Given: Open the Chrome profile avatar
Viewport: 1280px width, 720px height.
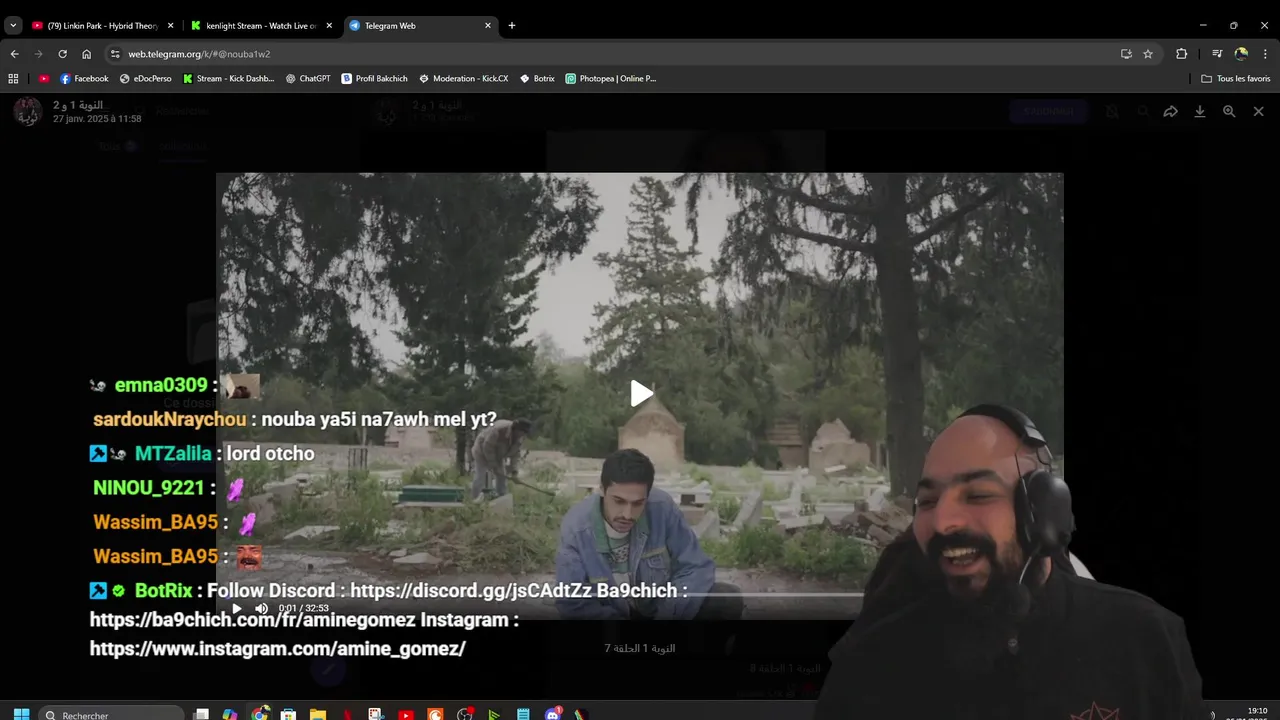Looking at the screenshot, I should click(1241, 54).
